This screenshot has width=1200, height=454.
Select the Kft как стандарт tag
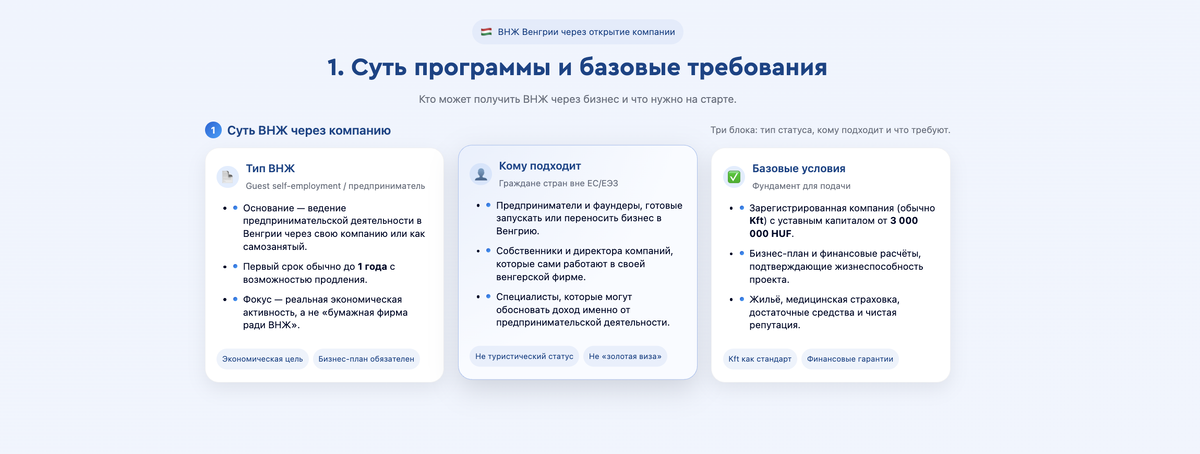[x=760, y=359]
